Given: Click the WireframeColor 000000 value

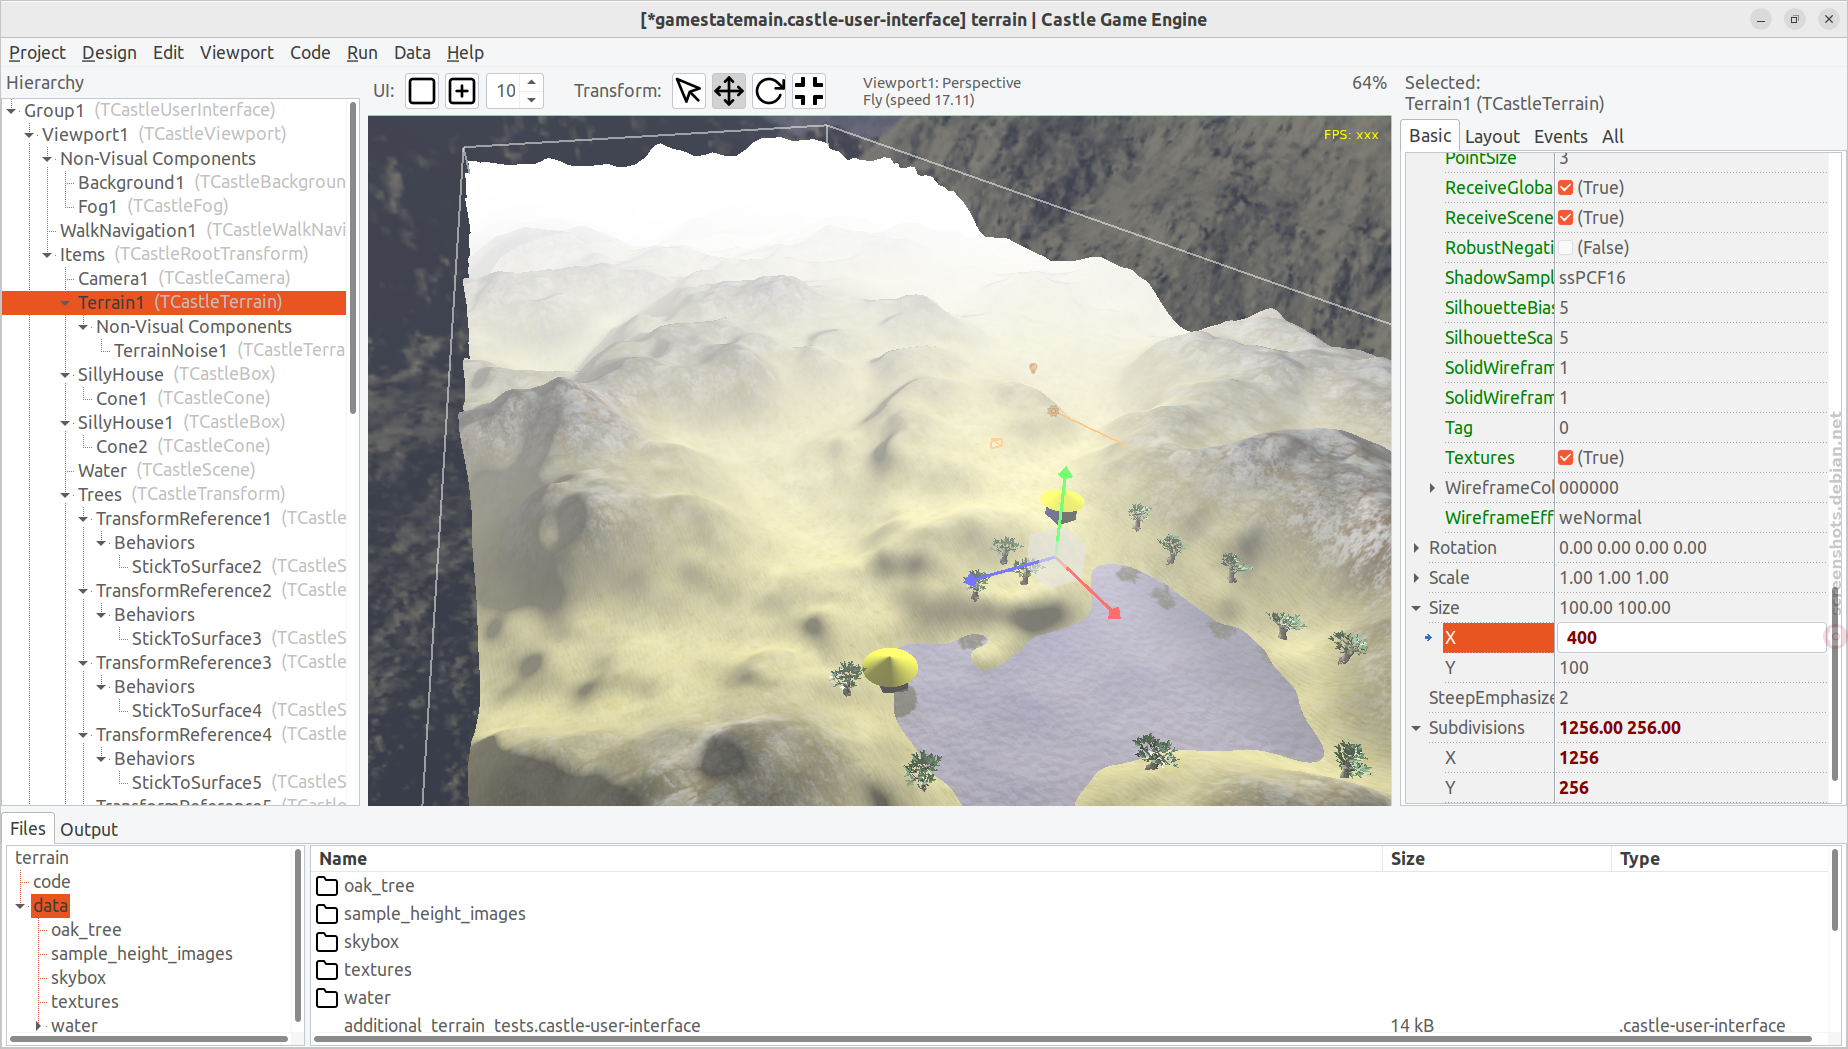Looking at the screenshot, I should click(x=1690, y=488).
